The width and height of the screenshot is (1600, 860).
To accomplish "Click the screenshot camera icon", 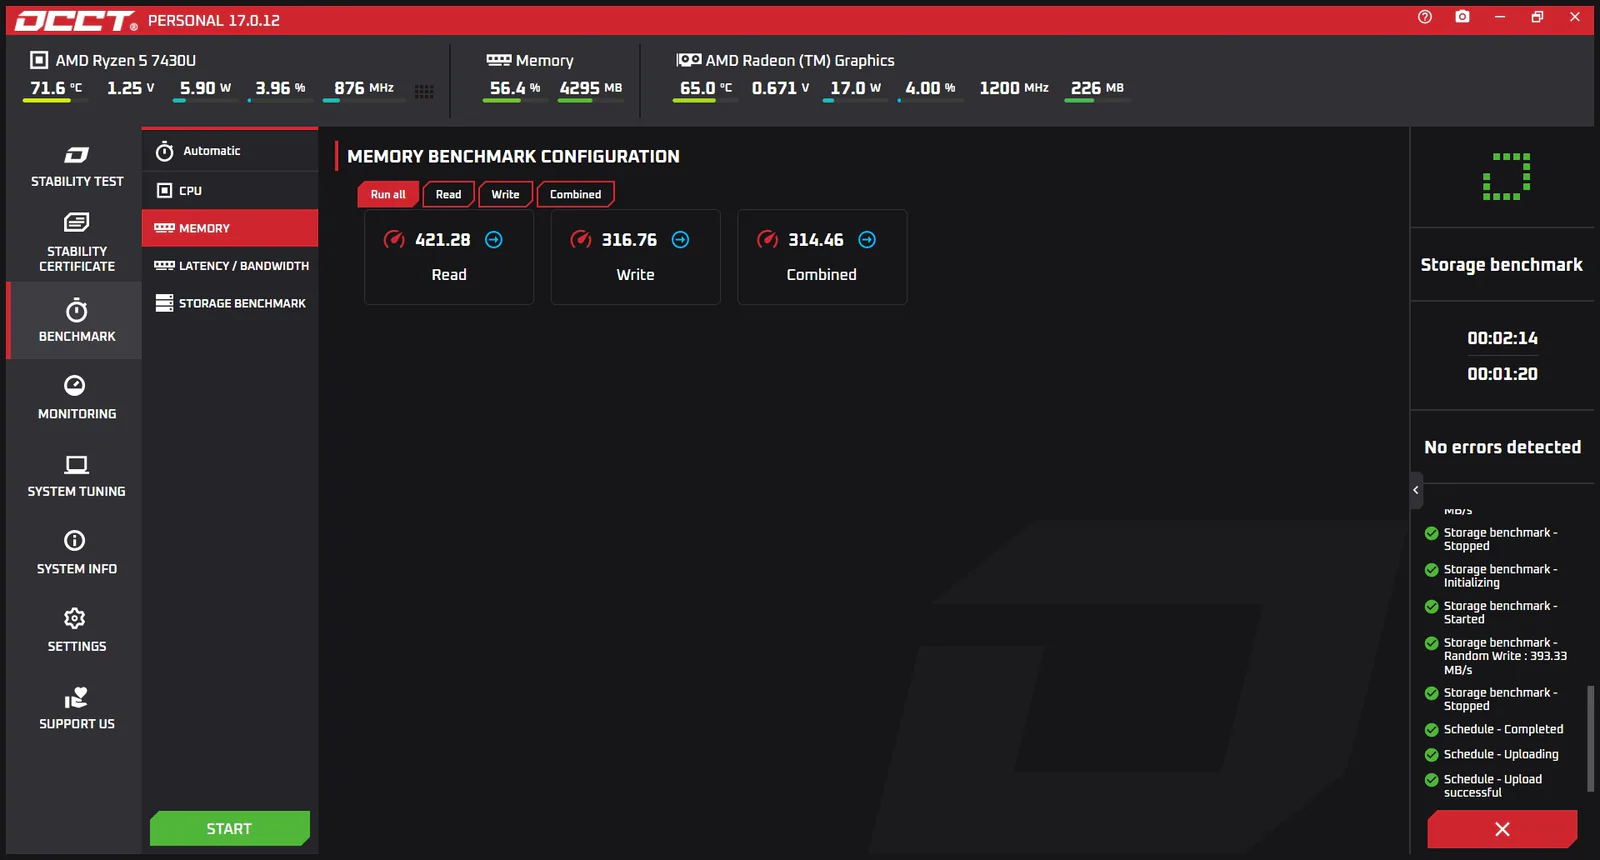I will 1462,17.
